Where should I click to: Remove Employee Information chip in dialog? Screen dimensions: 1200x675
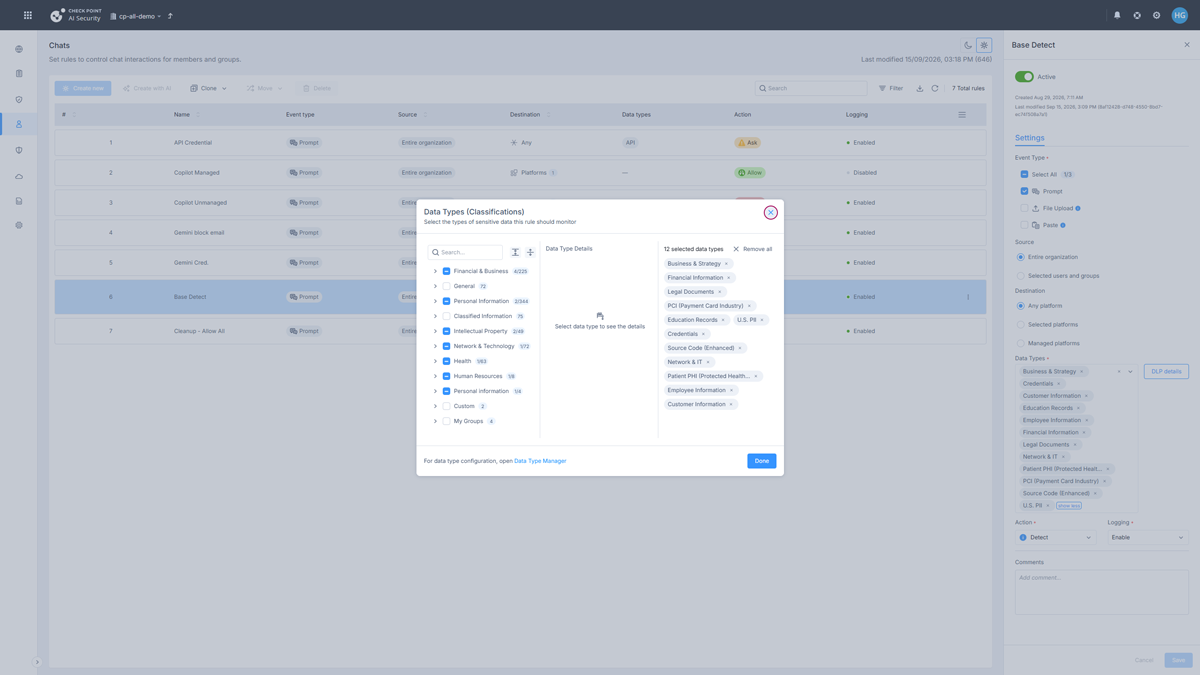(731, 390)
